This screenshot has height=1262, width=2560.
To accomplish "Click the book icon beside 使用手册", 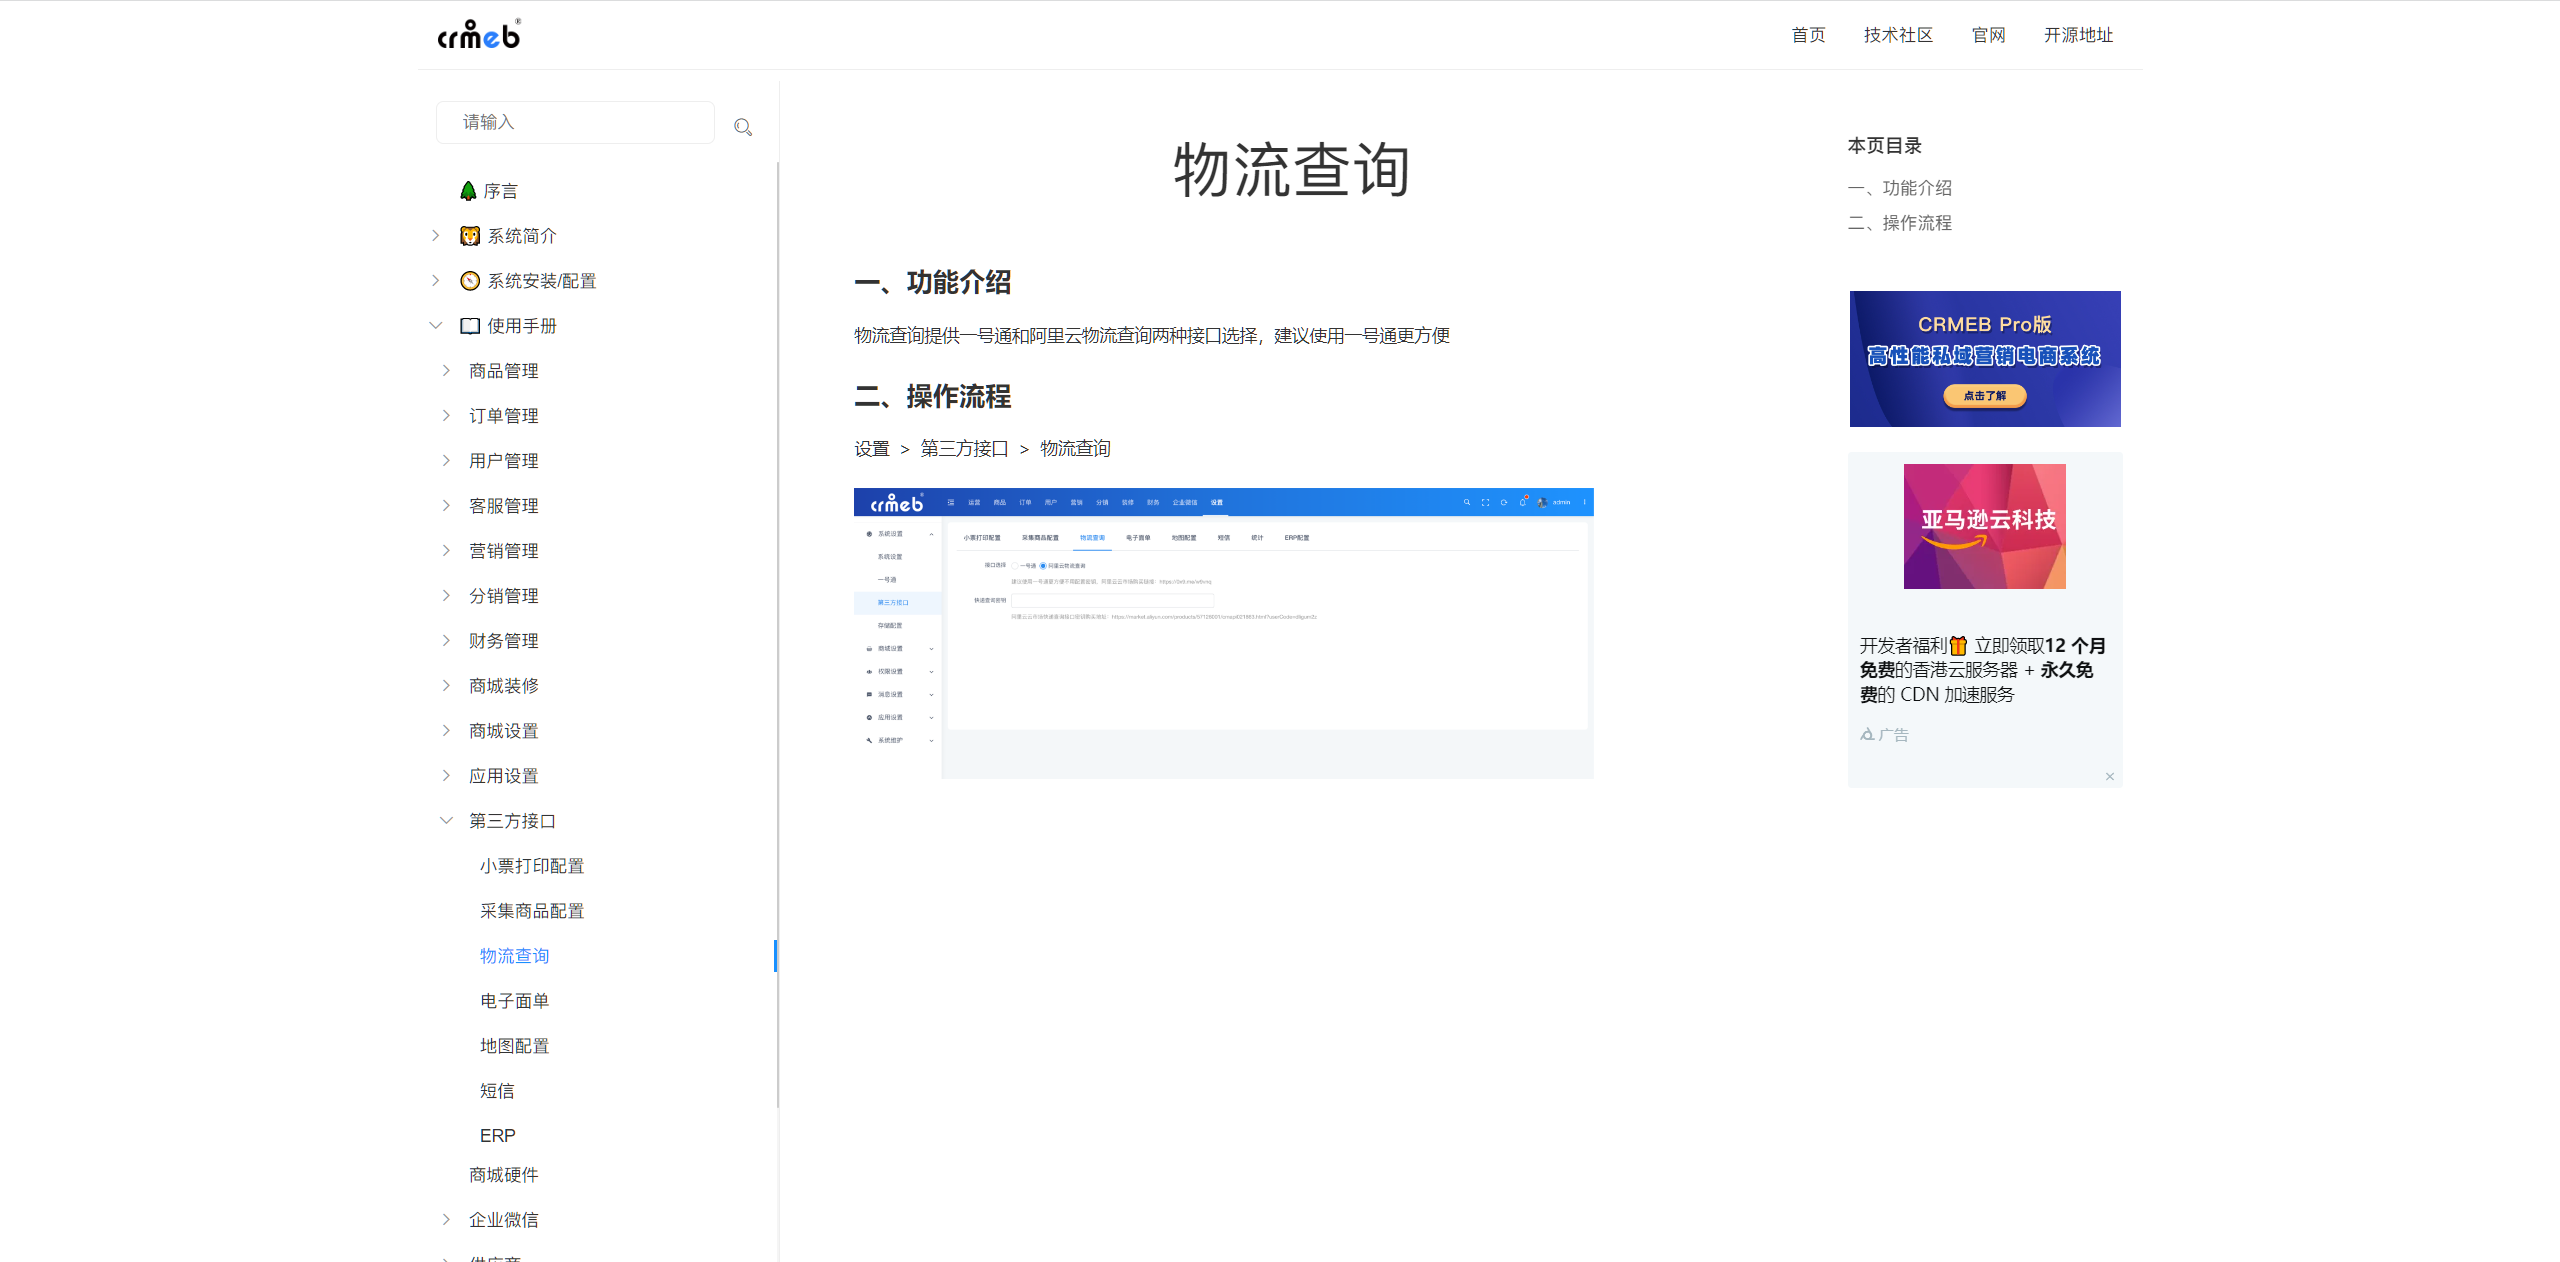I will click(470, 326).
